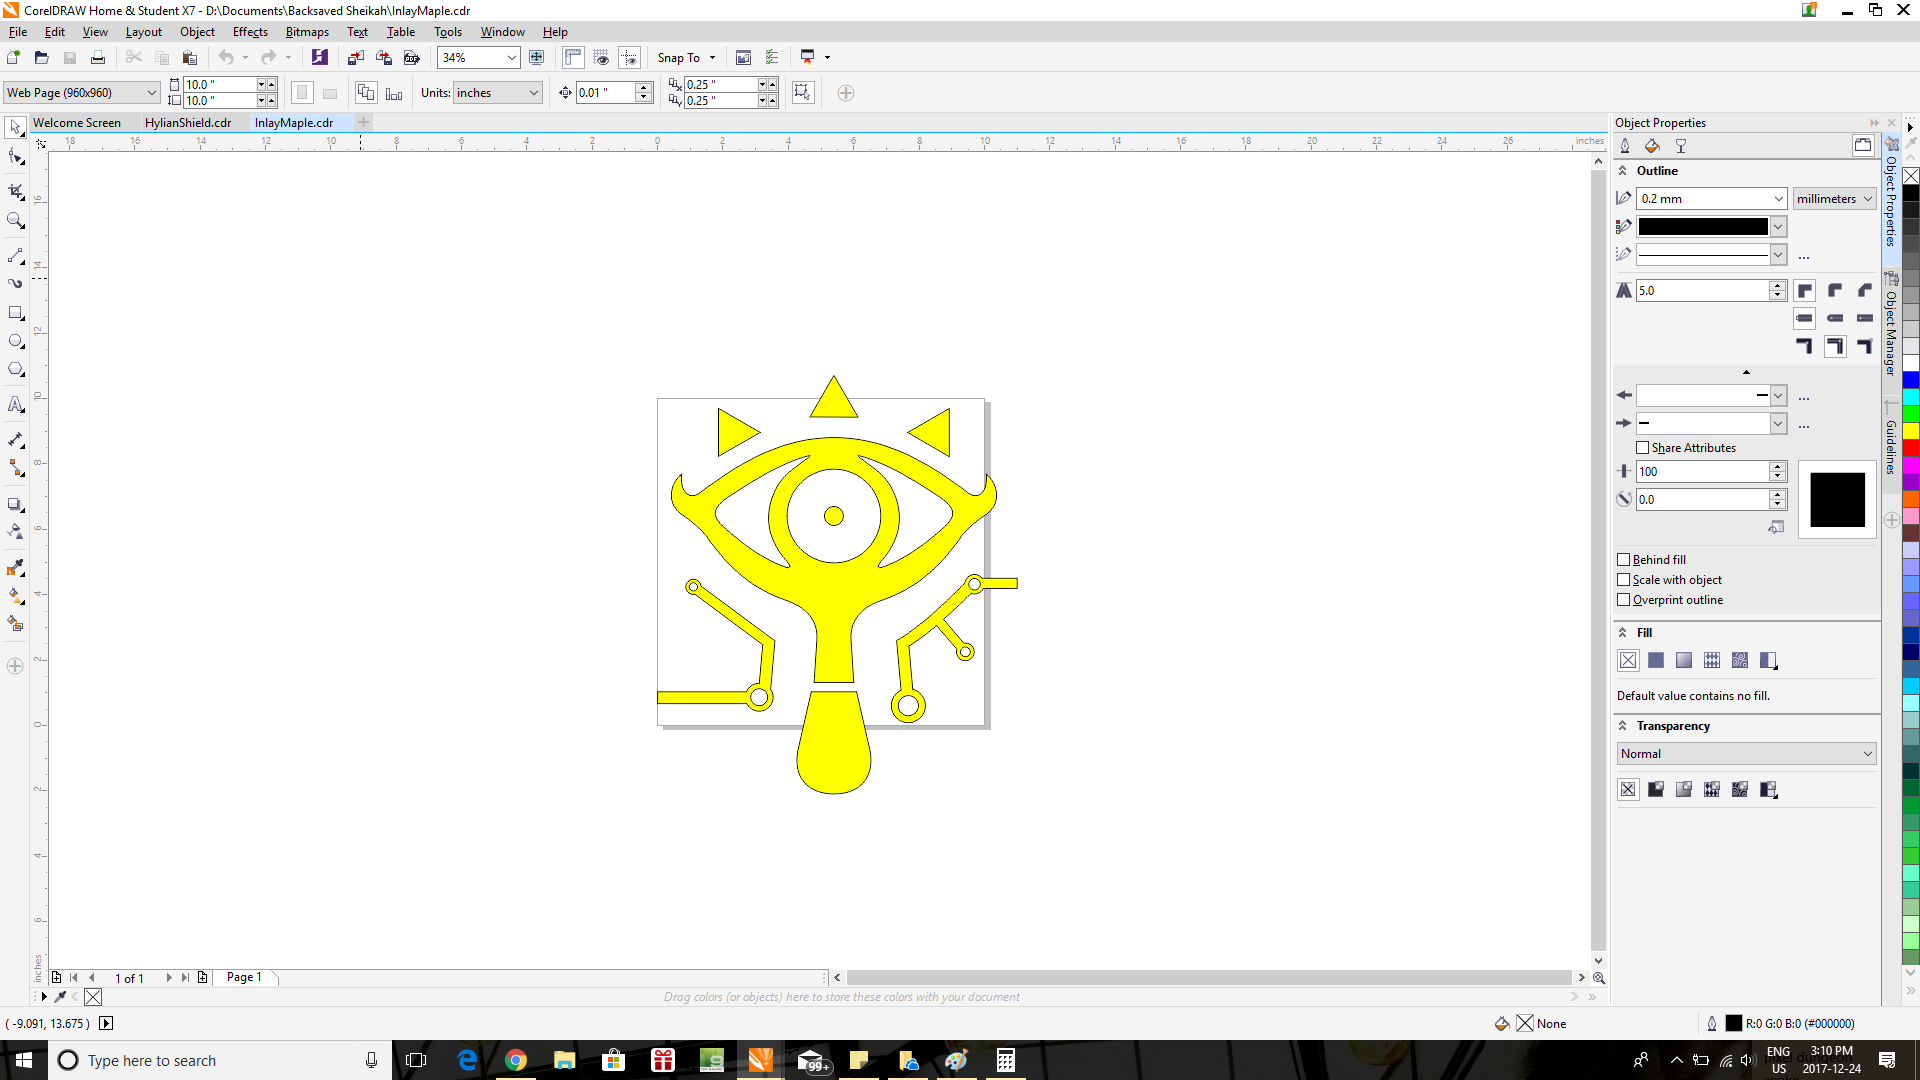Enable the Share Attributes checkbox
This screenshot has height=1080, width=1920.
coord(1643,447)
